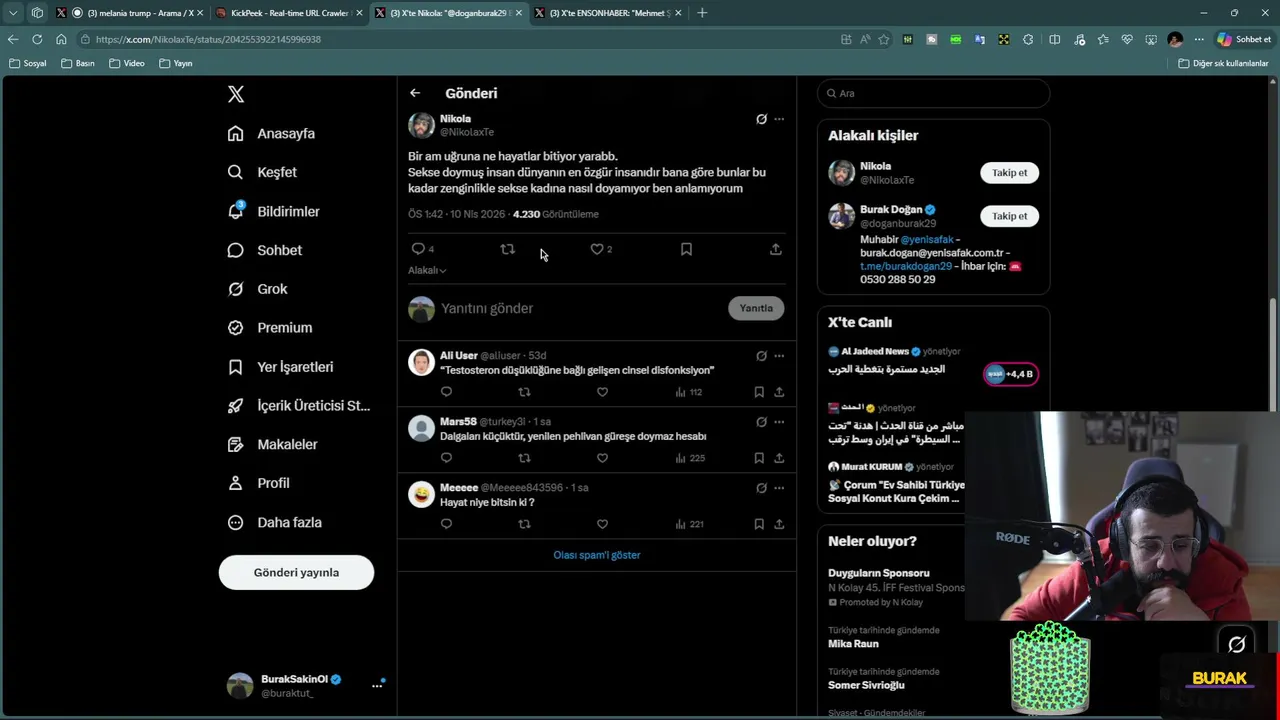Open new browser tab
This screenshot has height=720, width=1280.
[x=702, y=13]
